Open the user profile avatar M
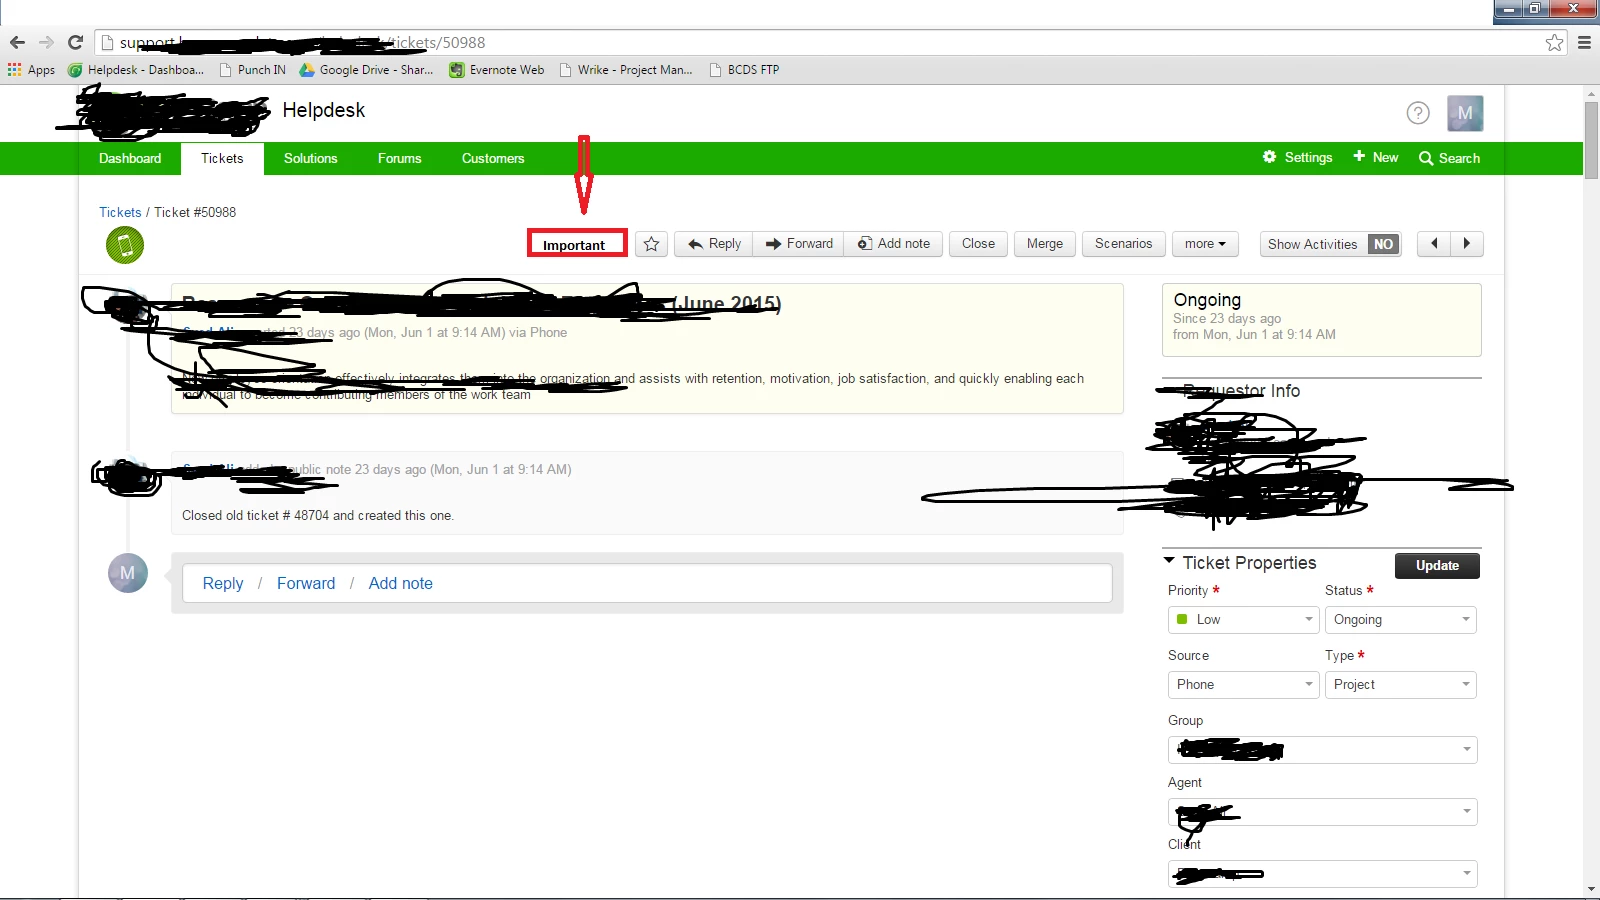The width and height of the screenshot is (1600, 900). coord(1465,113)
